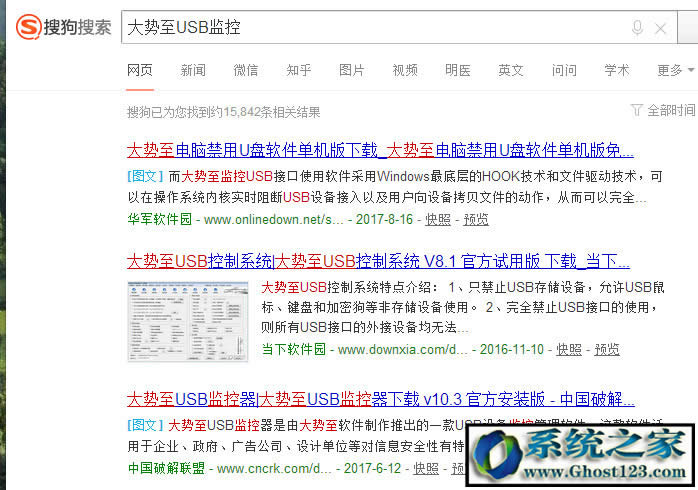Click the 图文 tag in first result
Image resolution: width=698 pixels, height=490 pixels.
[x=143, y=175]
